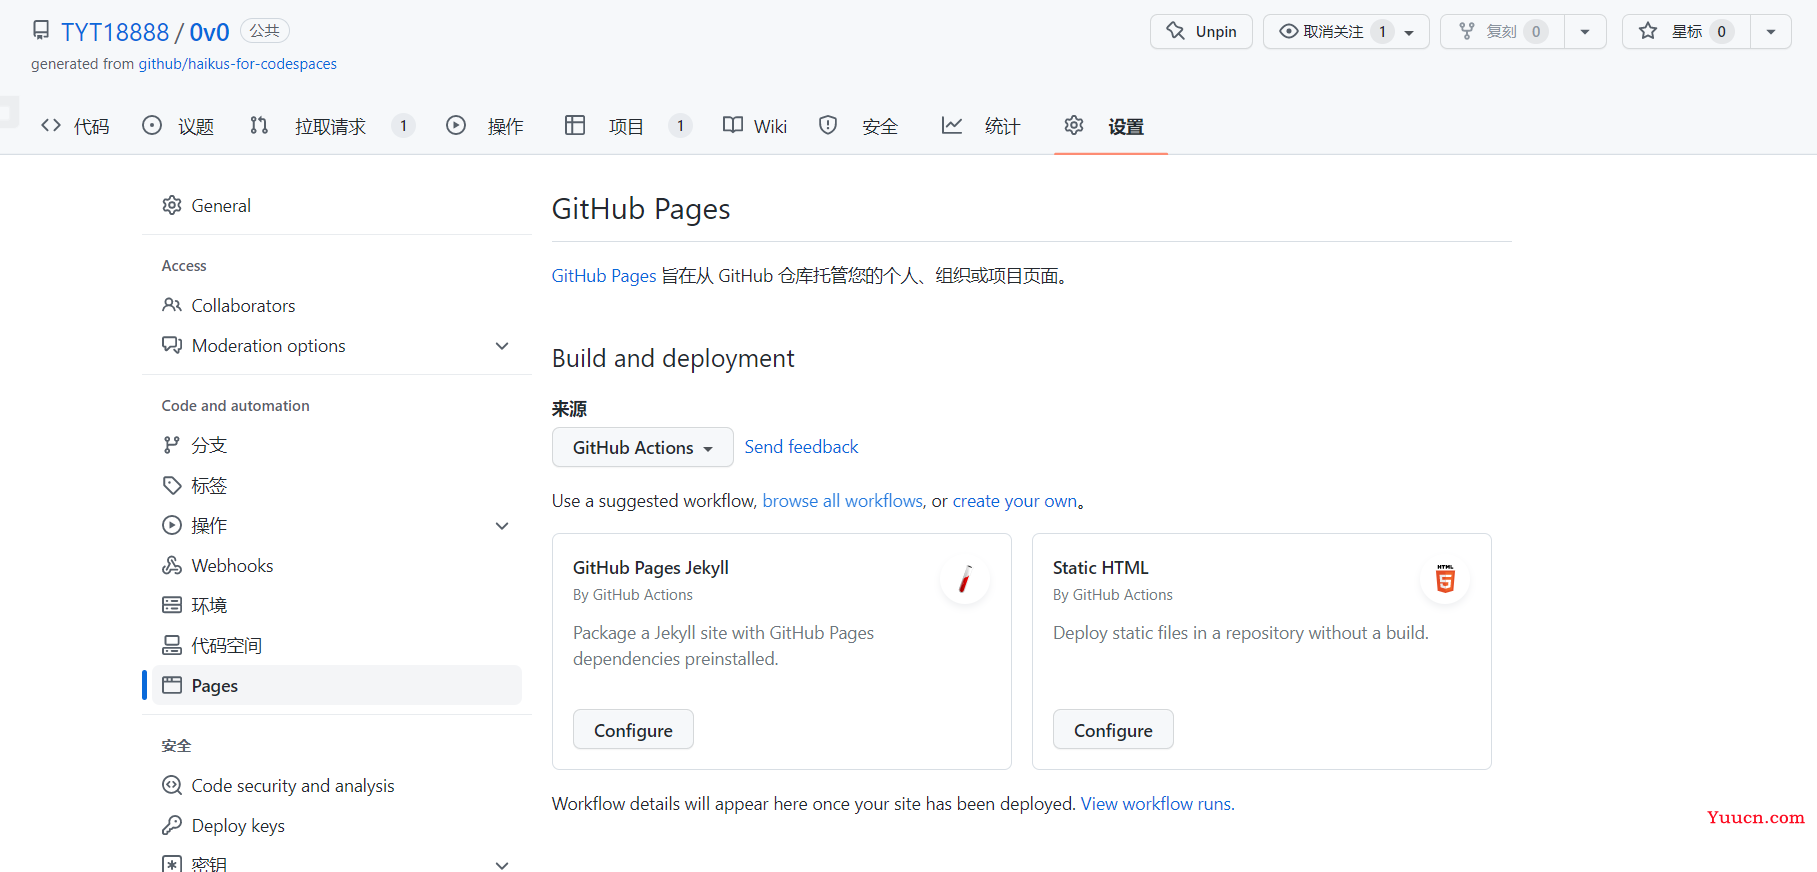Click Configure for Static HTML
Screen dimensions: 1817x872
point(1113,730)
